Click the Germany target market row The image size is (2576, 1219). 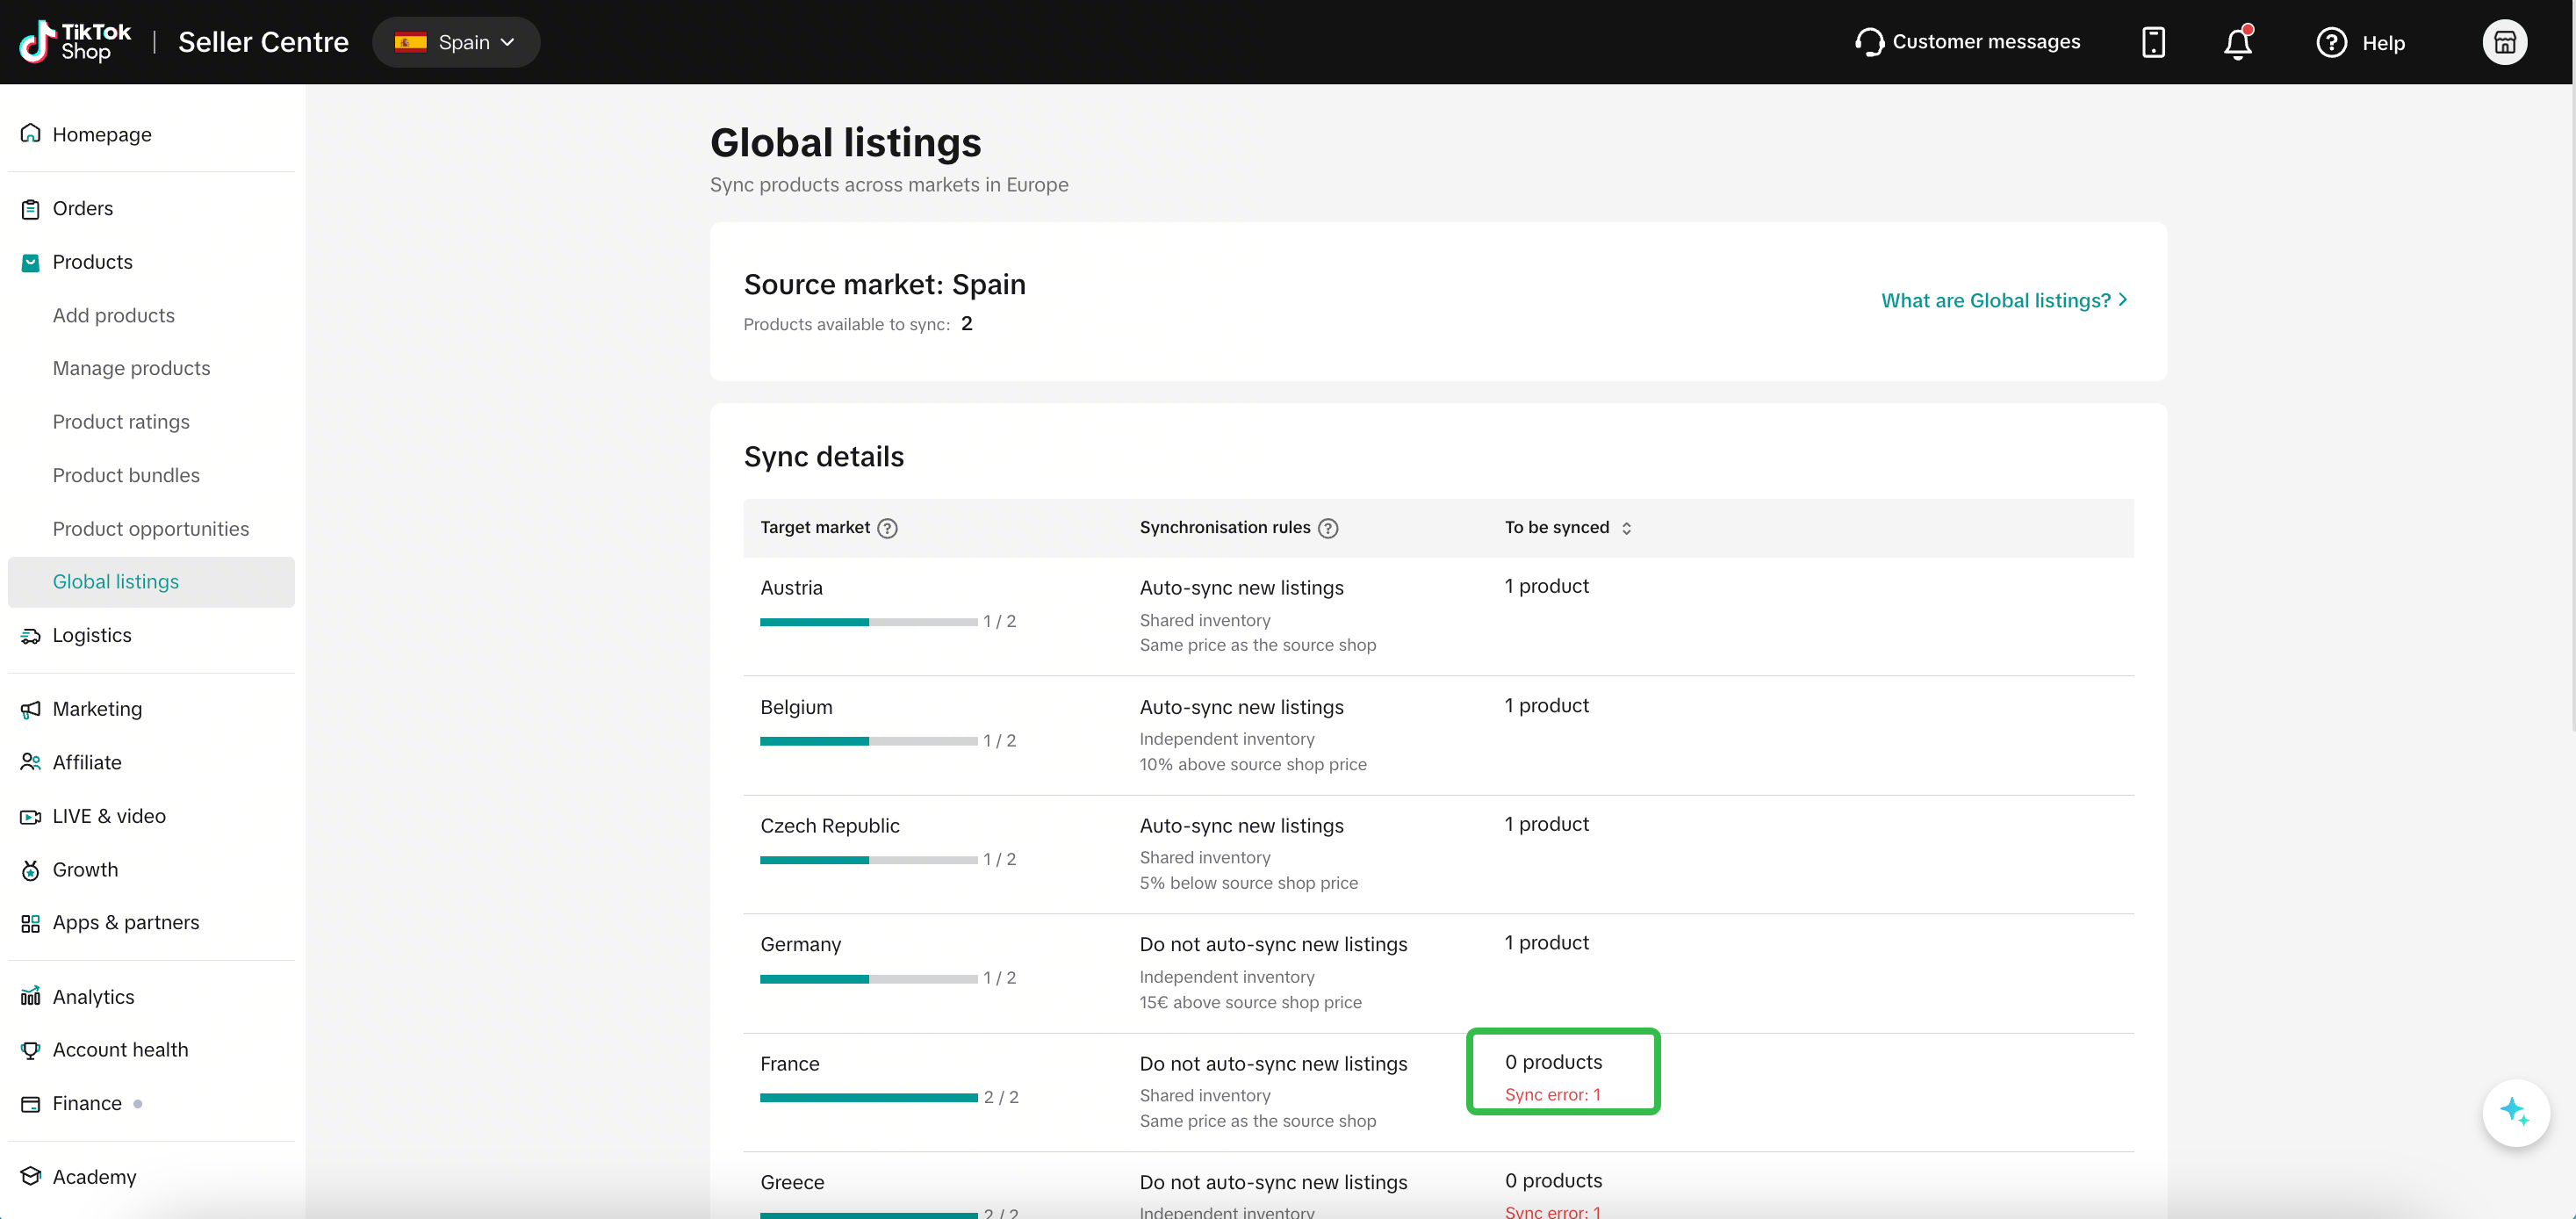click(1438, 973)
